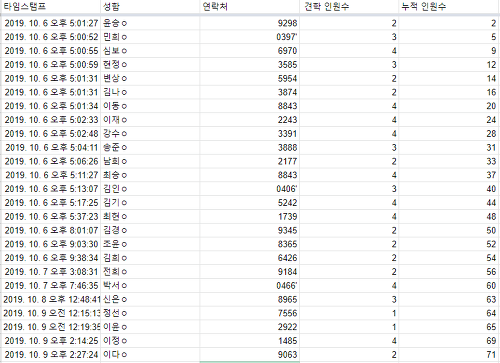Click name cell 박서ㅇ

click(150, 286)
